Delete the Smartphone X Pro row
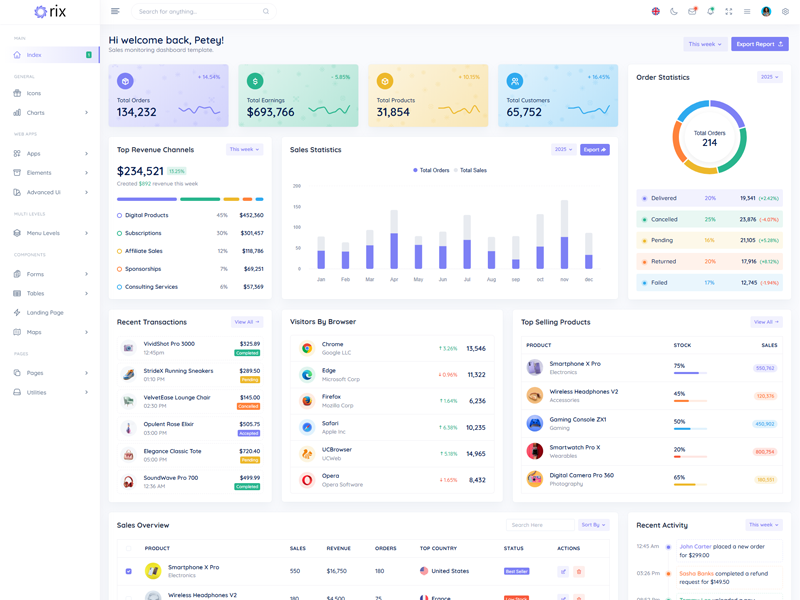The image size is (800, 600). click(579, 571)
